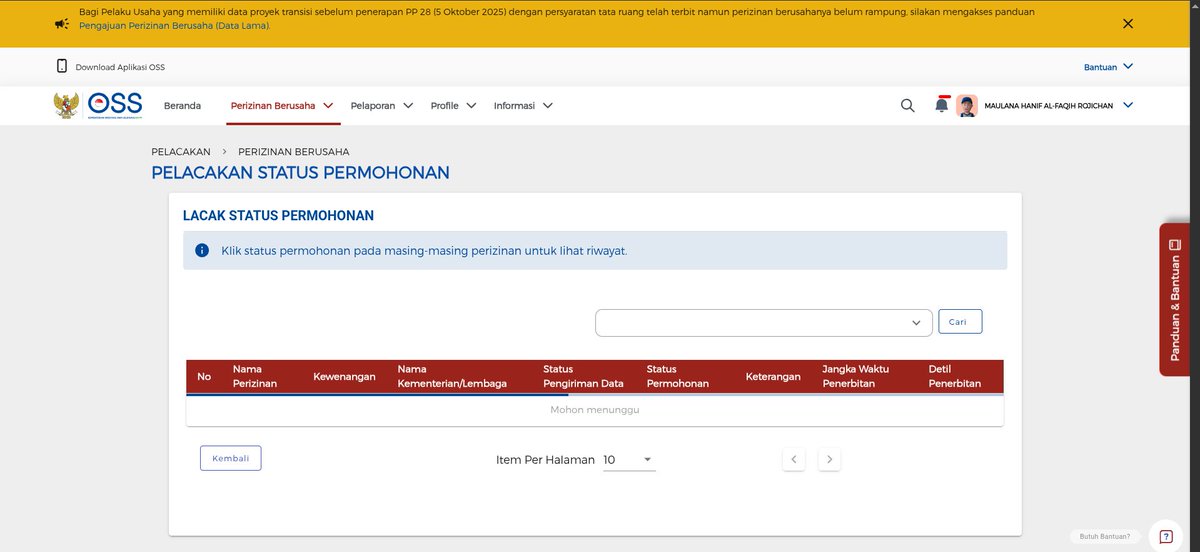This screenshot has width=1200, height=552.
Task: Go to next page arrow
Action: (x=829, y=460)
